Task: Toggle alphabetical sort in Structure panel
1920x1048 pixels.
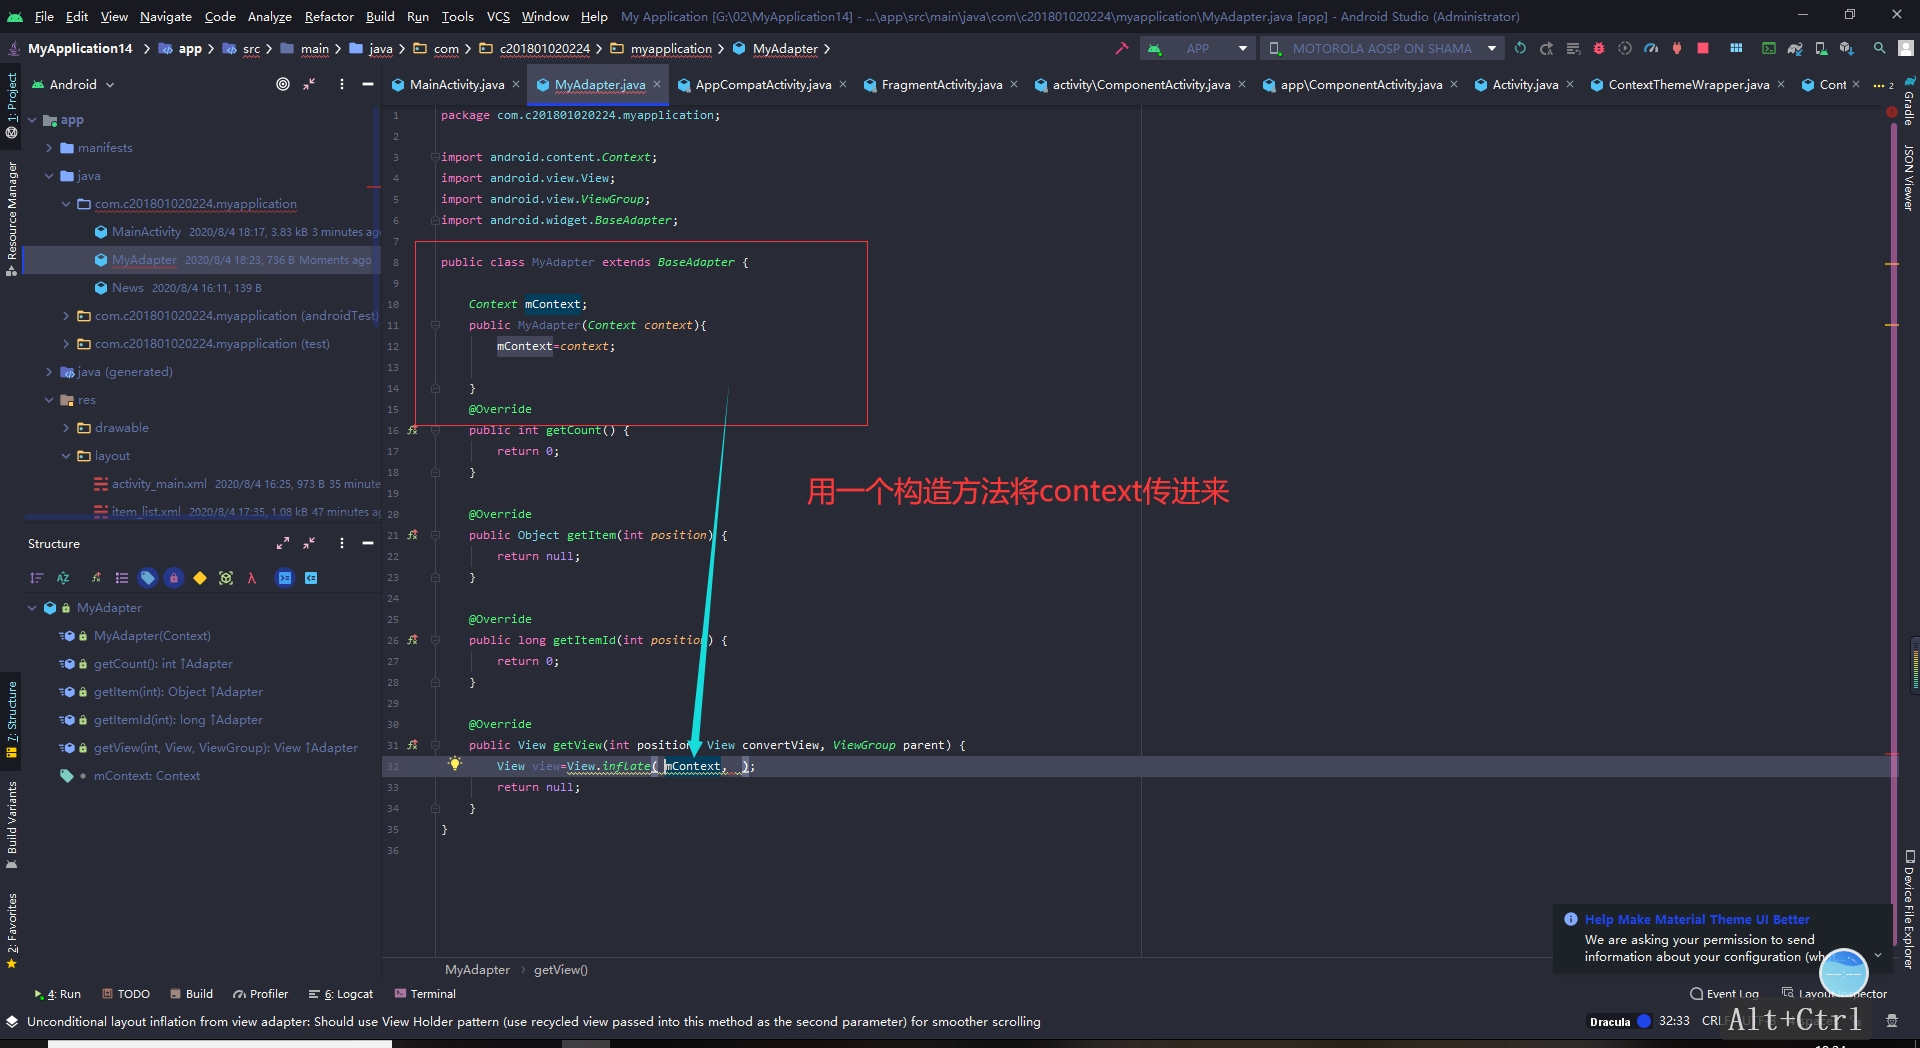Action: pos(63,578)
